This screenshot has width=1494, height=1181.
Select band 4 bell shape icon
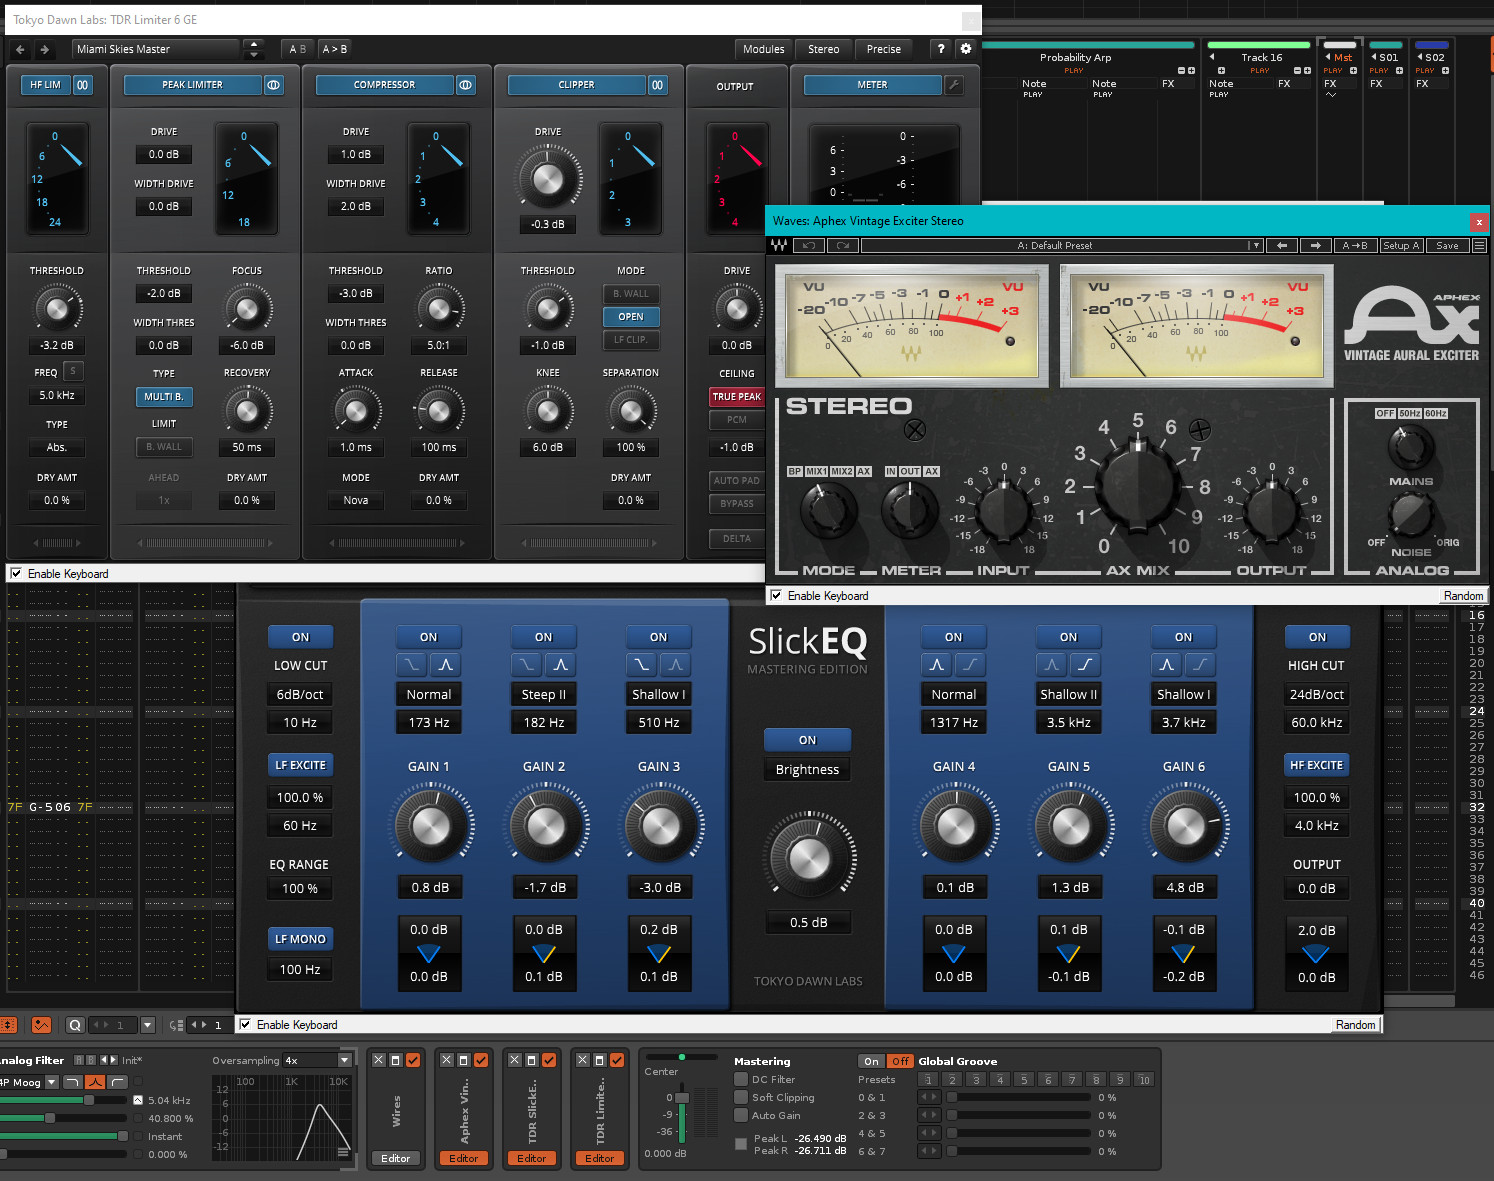tap(936, 664)
